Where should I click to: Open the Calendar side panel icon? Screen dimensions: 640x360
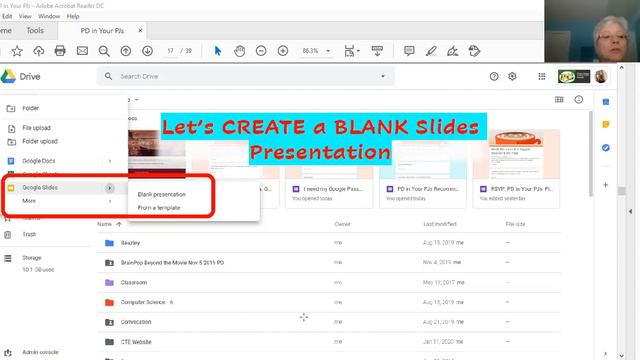point(606,102)
